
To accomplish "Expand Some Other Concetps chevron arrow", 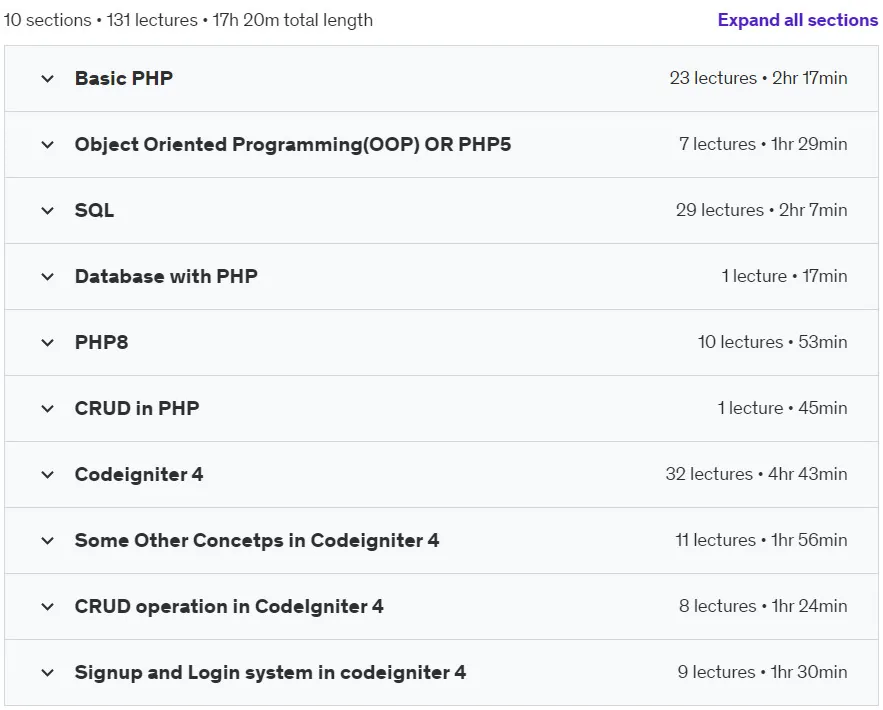I will pyautogui.click(x=48, y=541).
